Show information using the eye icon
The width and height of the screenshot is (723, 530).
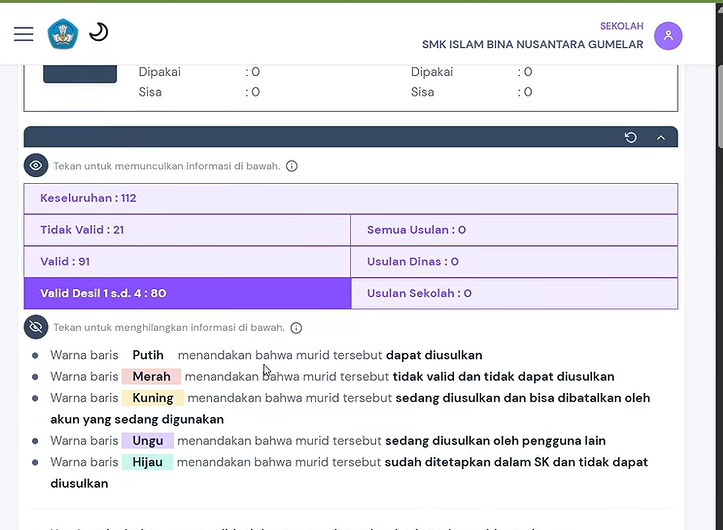click(x=36, y=165)
